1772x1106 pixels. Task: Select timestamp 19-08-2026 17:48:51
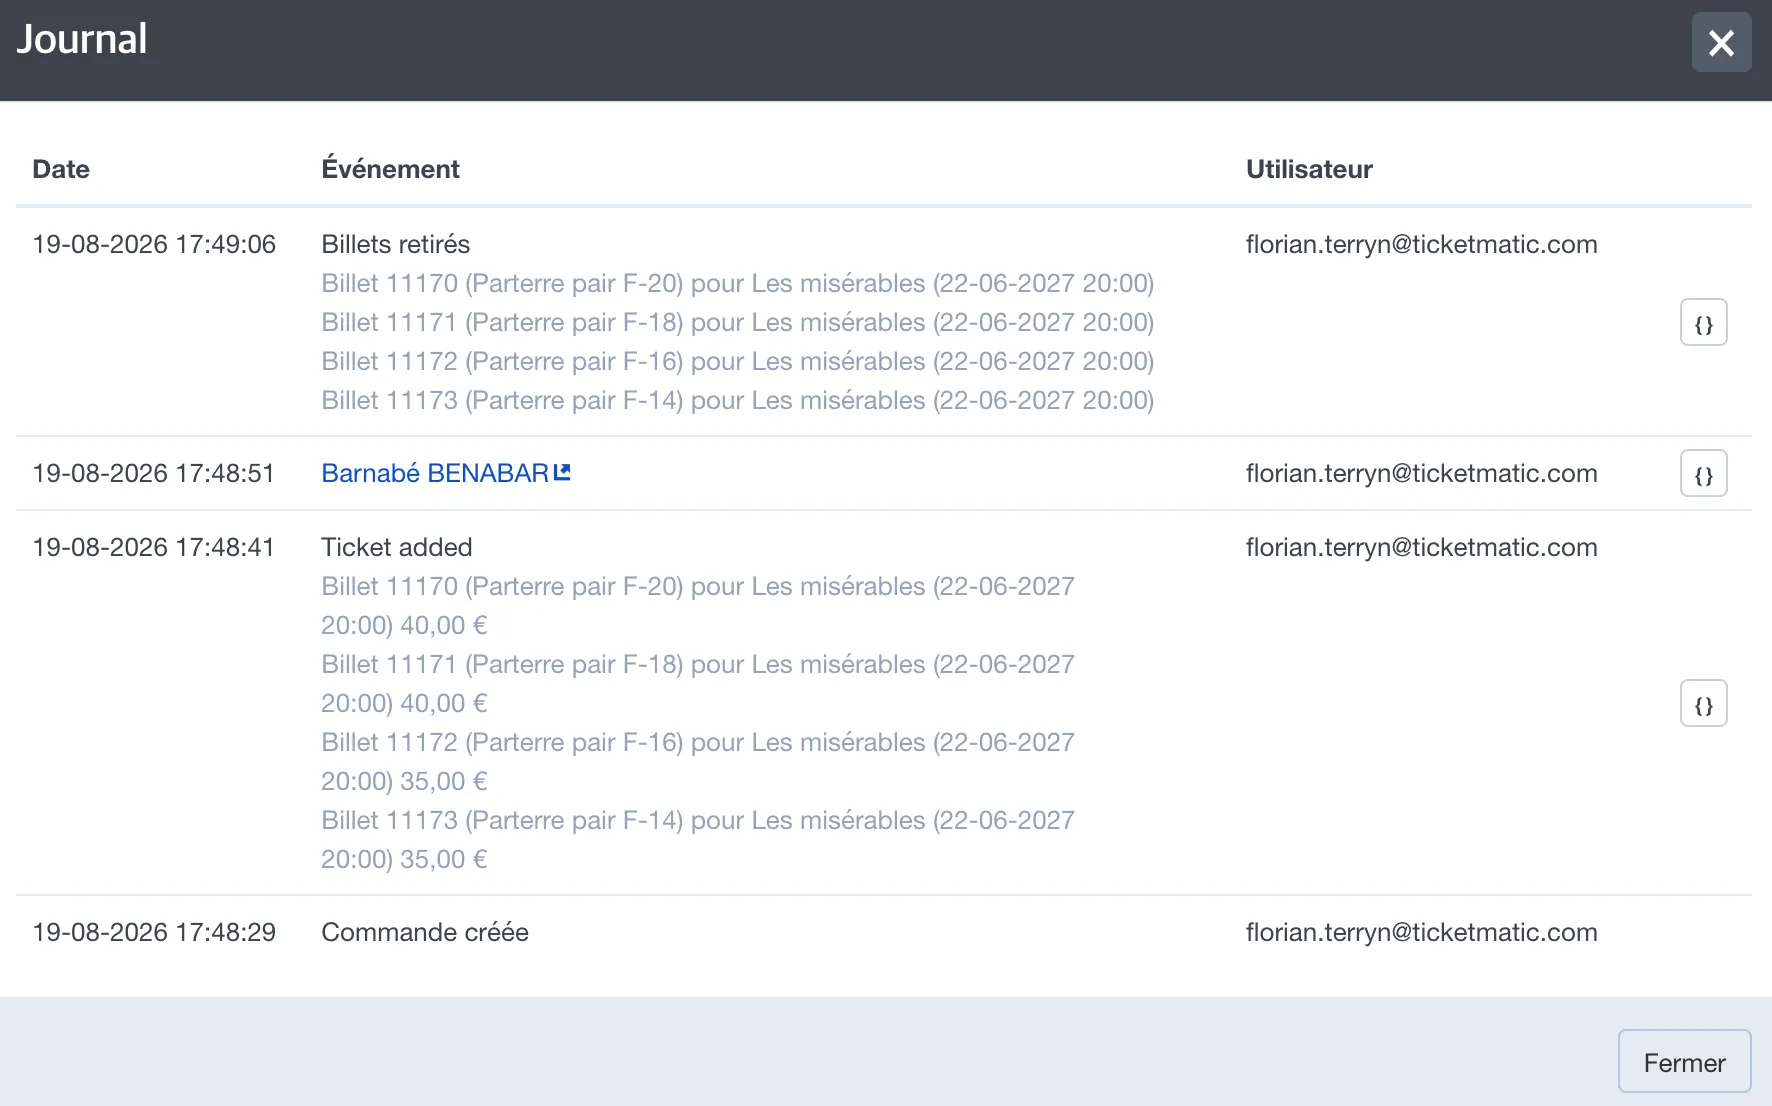154,473
